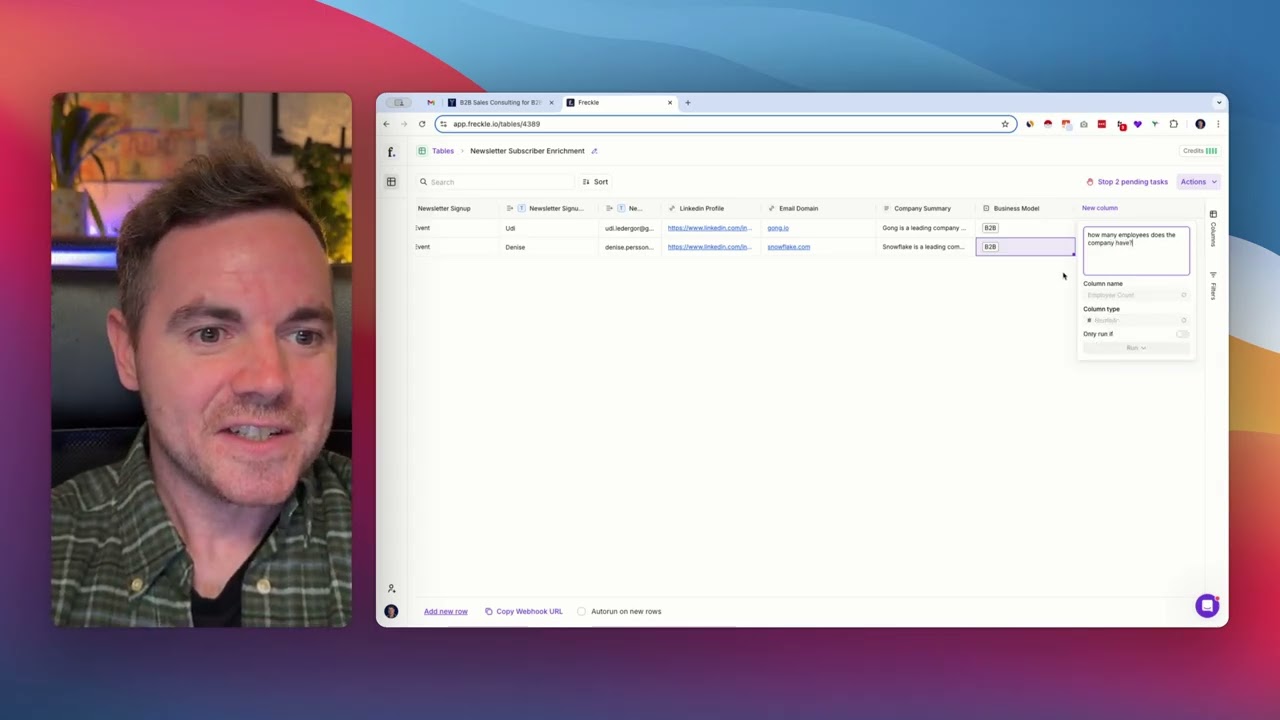1280x720 pixels.
Task: Click the Copy Webhook URL copy icon
Action: pyautogui.click(x=489, y=611)
